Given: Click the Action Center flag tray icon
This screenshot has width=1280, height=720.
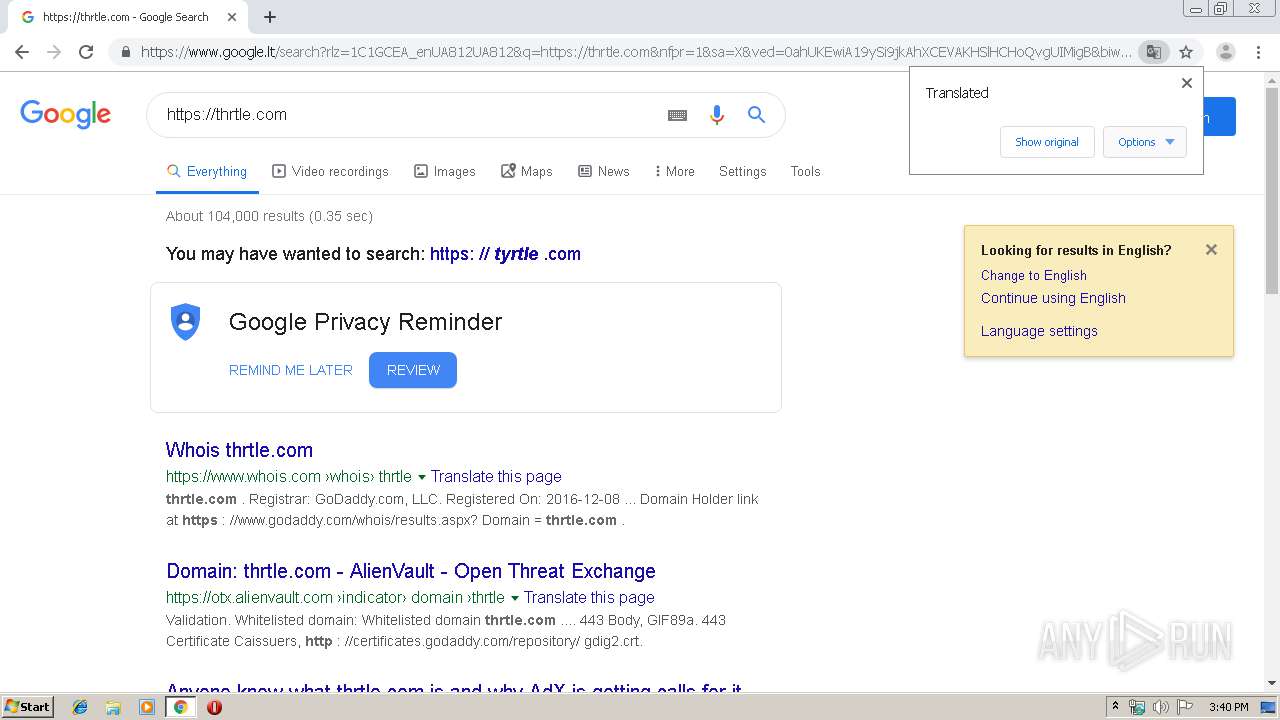Looking at the screenshot, I should pyautogui.click(x=1185, y=707).
